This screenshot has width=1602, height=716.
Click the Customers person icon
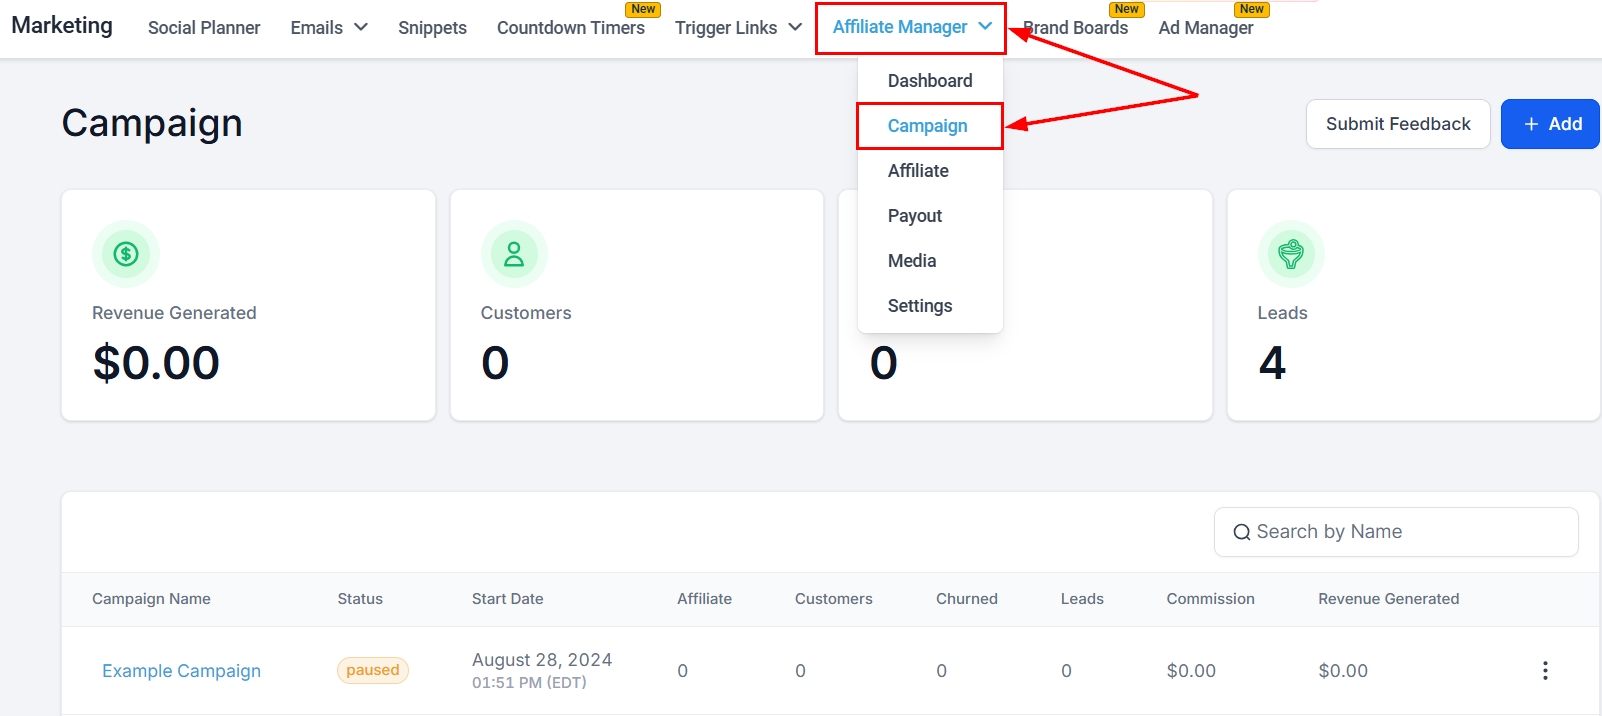click(x=514, y=254)
